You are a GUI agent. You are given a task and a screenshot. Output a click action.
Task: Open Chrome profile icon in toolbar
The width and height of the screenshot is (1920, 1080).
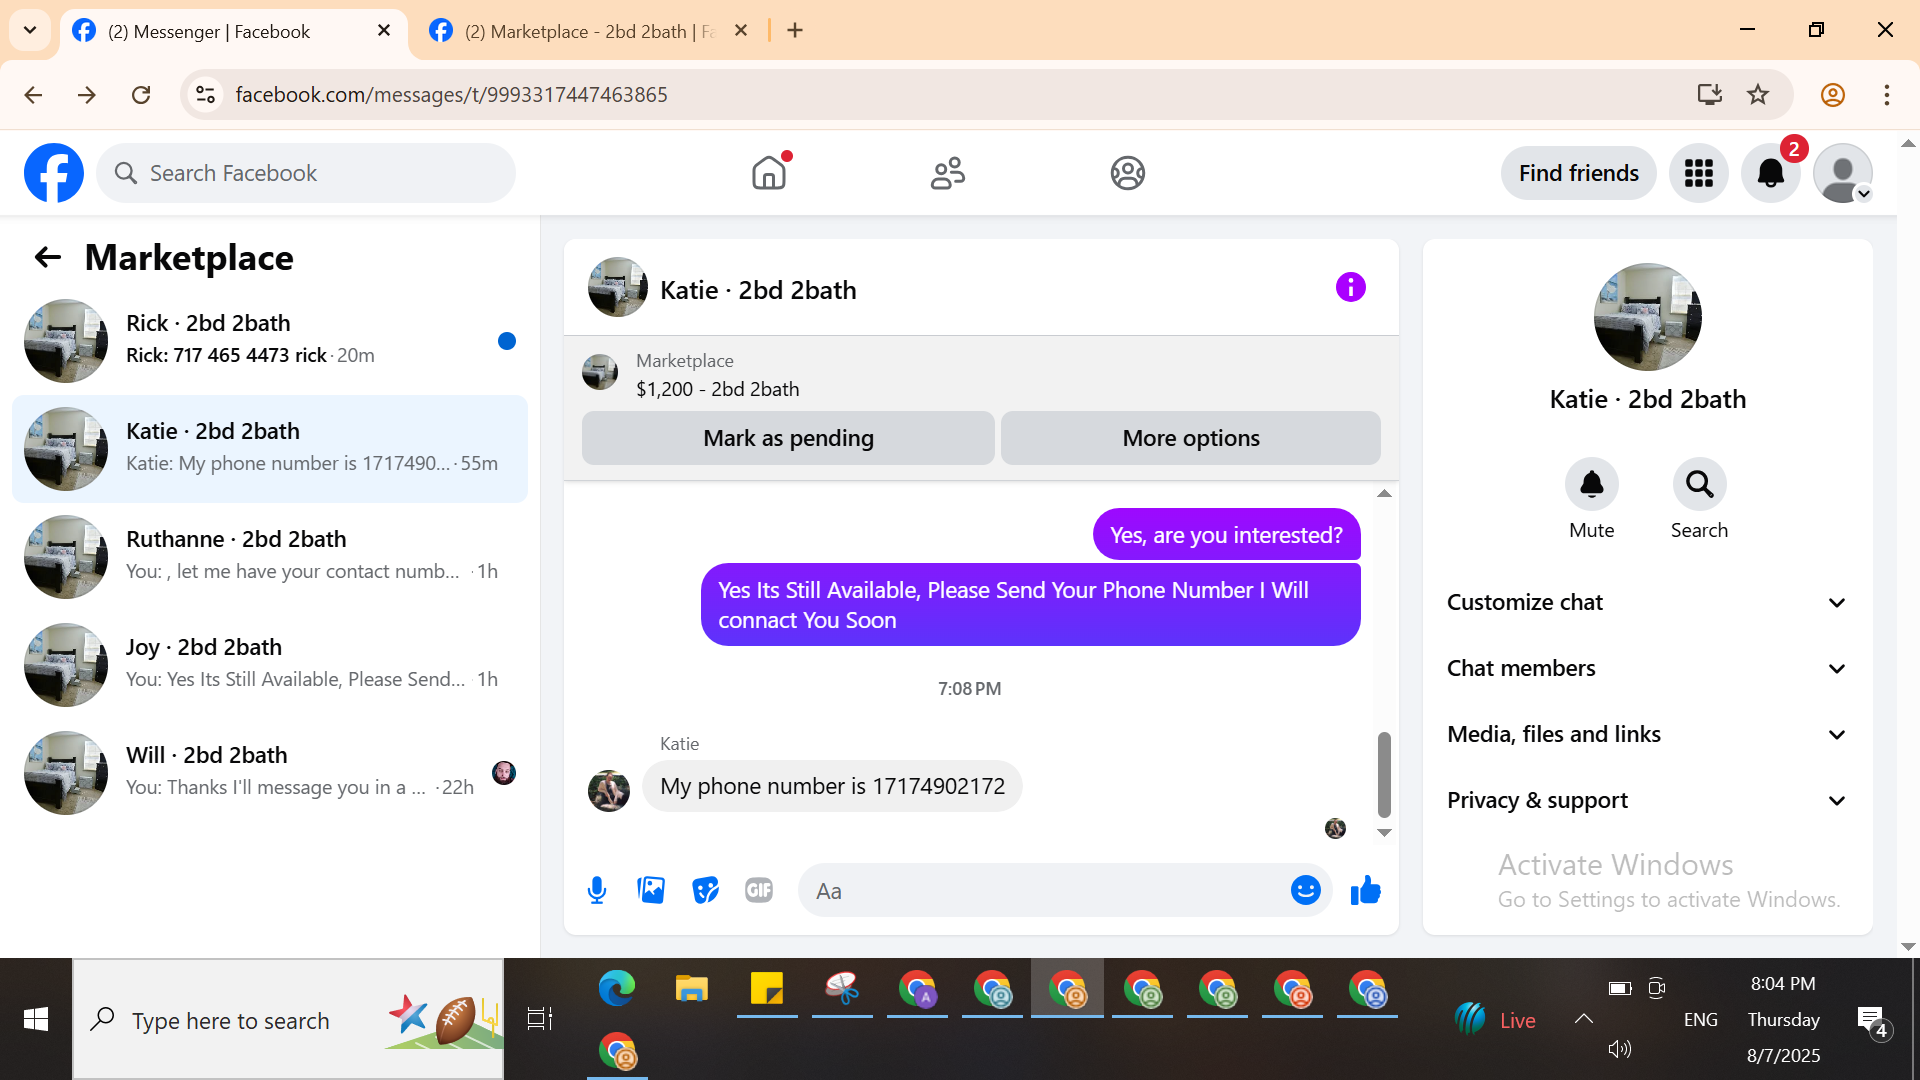[x=1833, y=95]
